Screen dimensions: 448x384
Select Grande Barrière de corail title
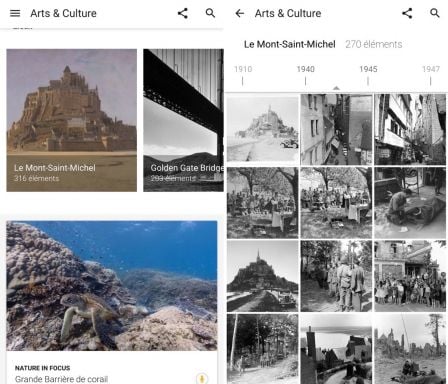point(61,379)
